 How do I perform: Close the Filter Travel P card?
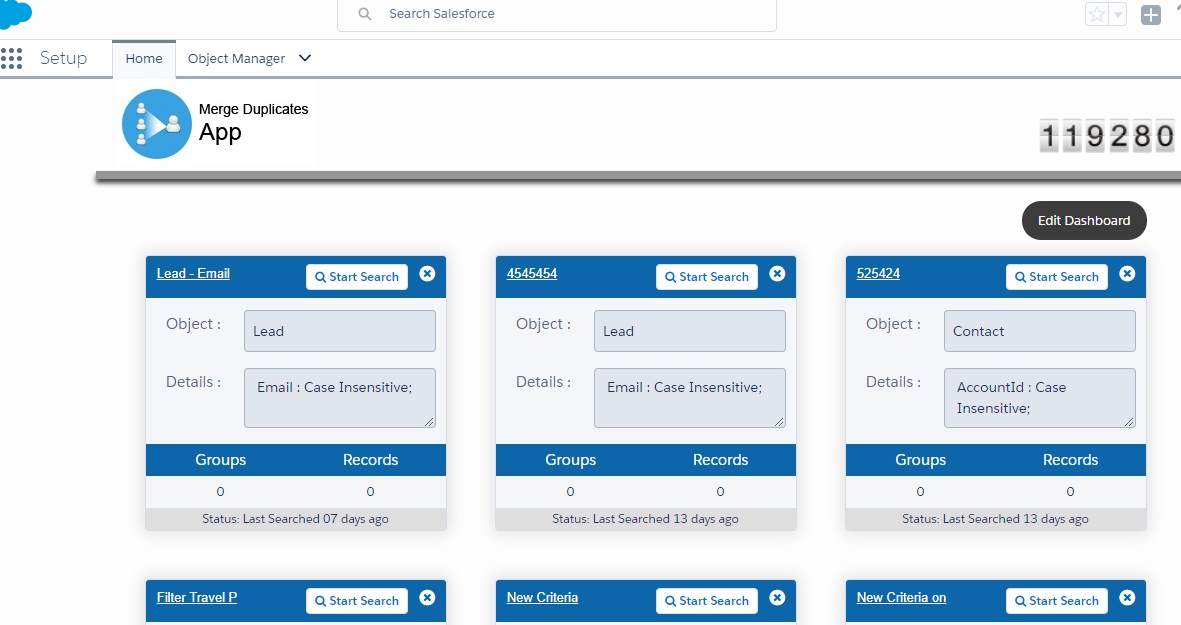(x=427, y=598)
